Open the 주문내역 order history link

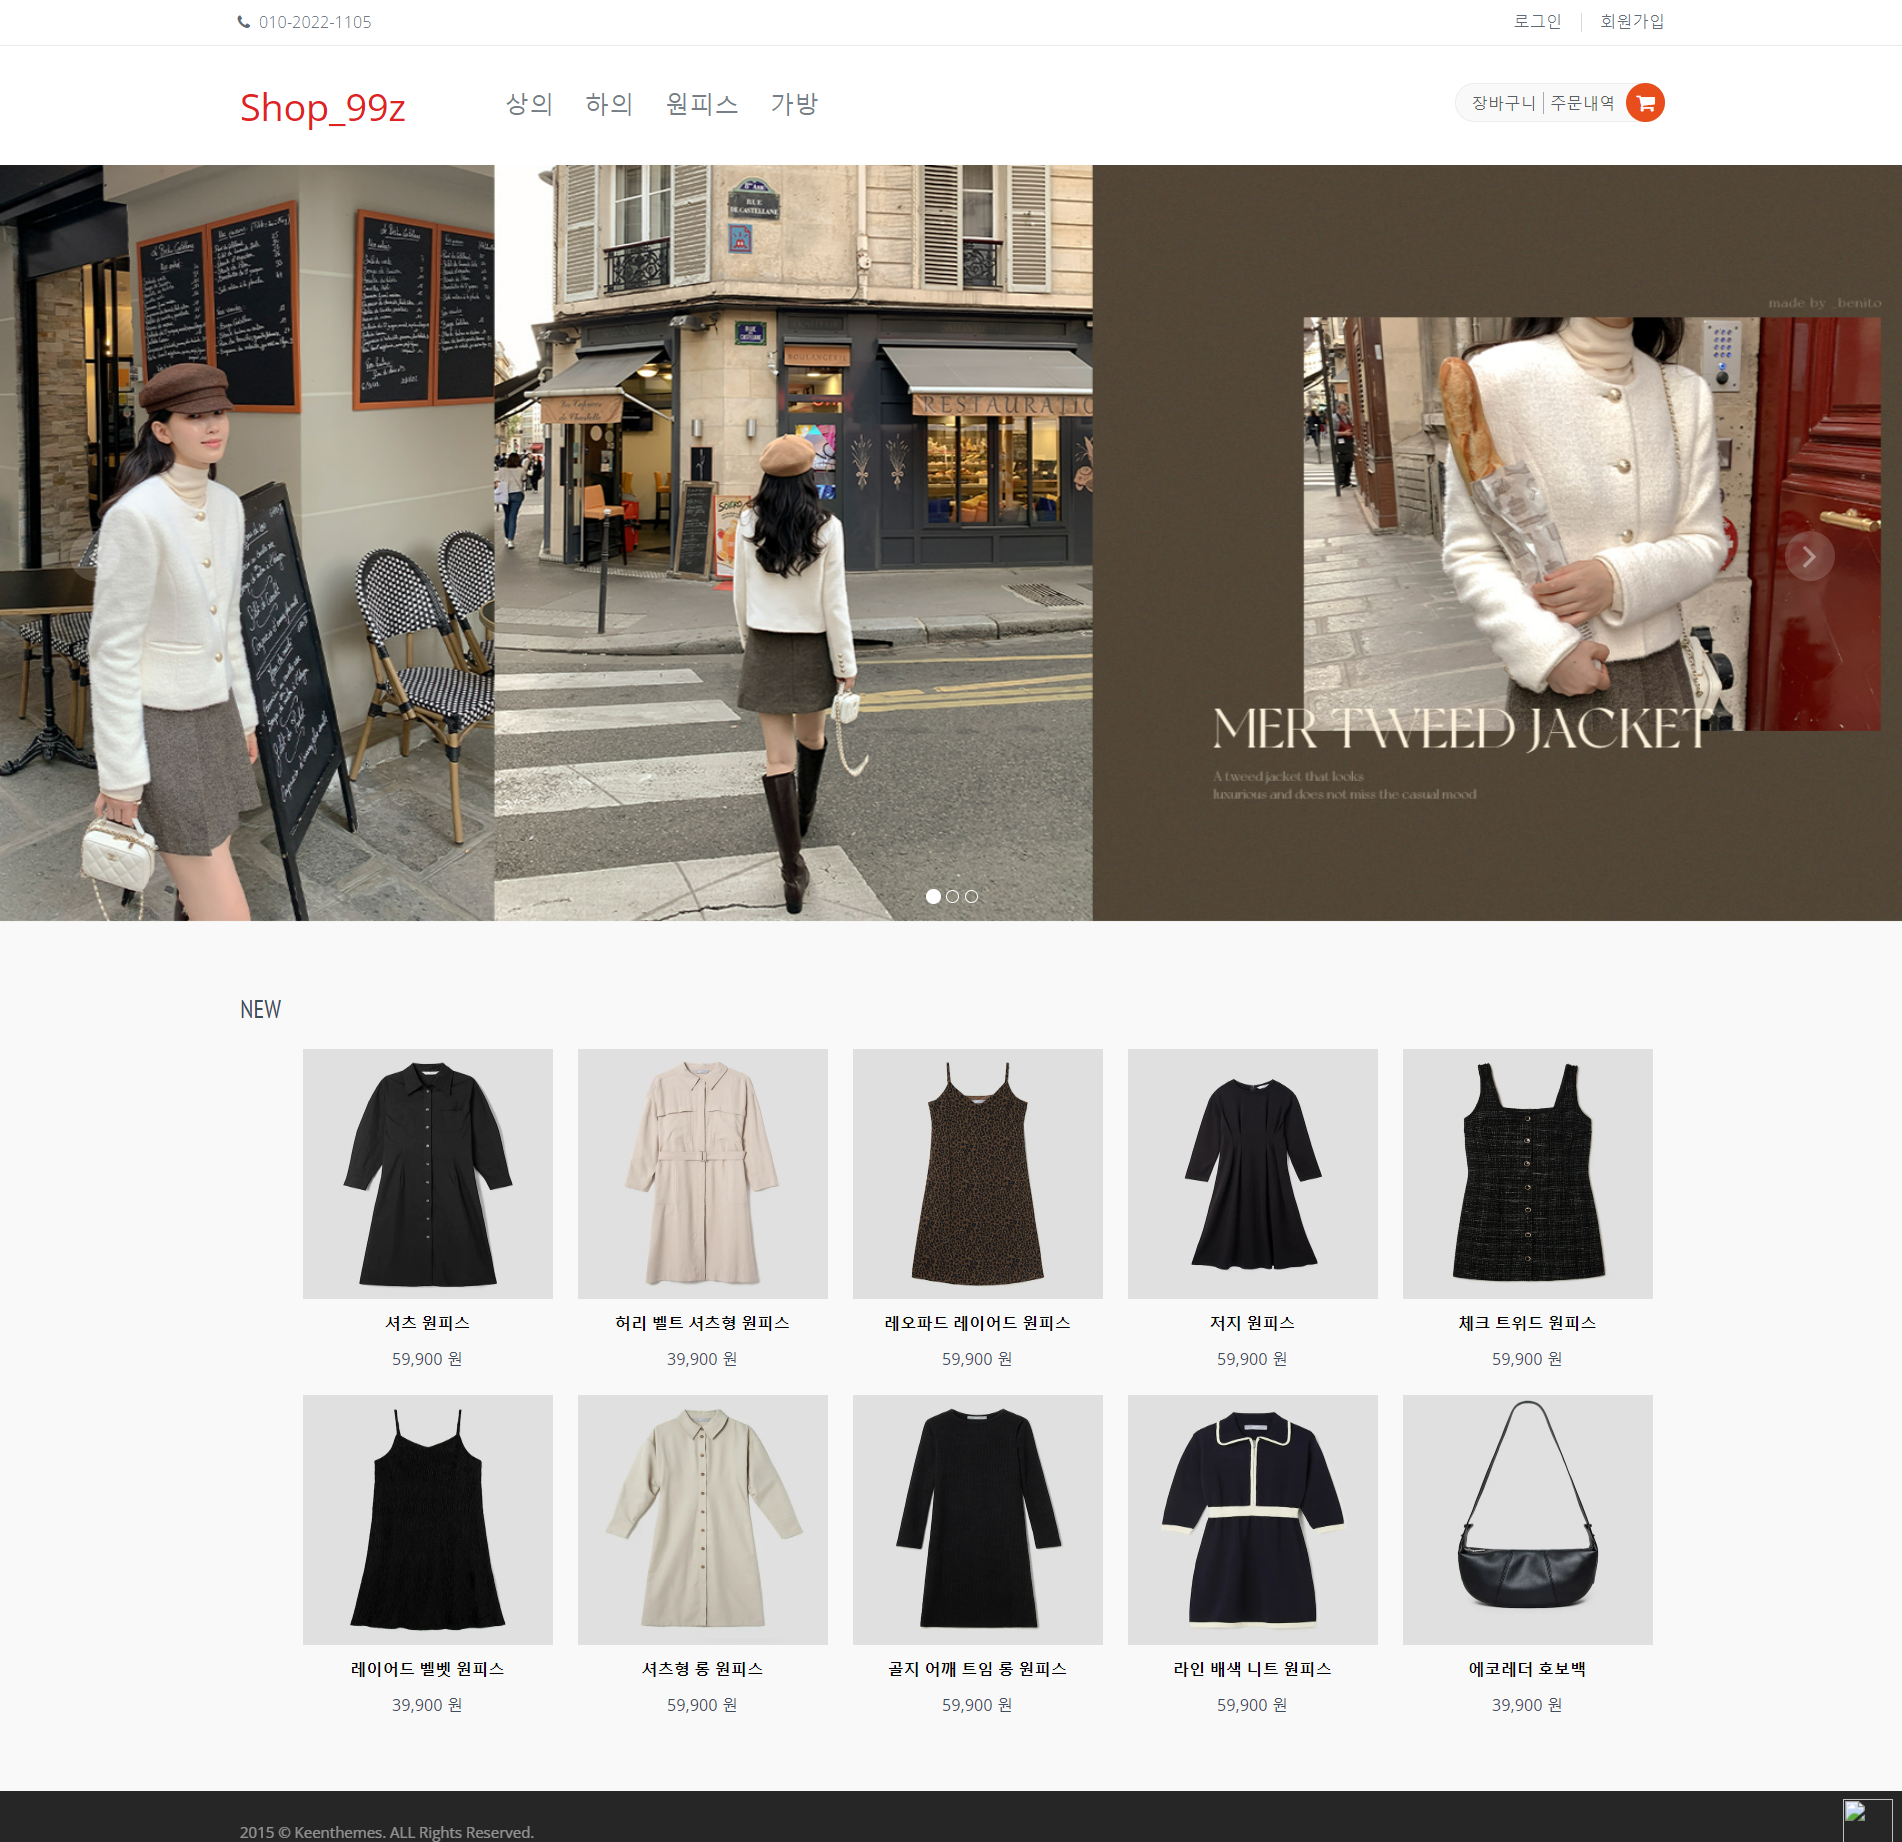pyautogui.click(x=1582, y=103)
